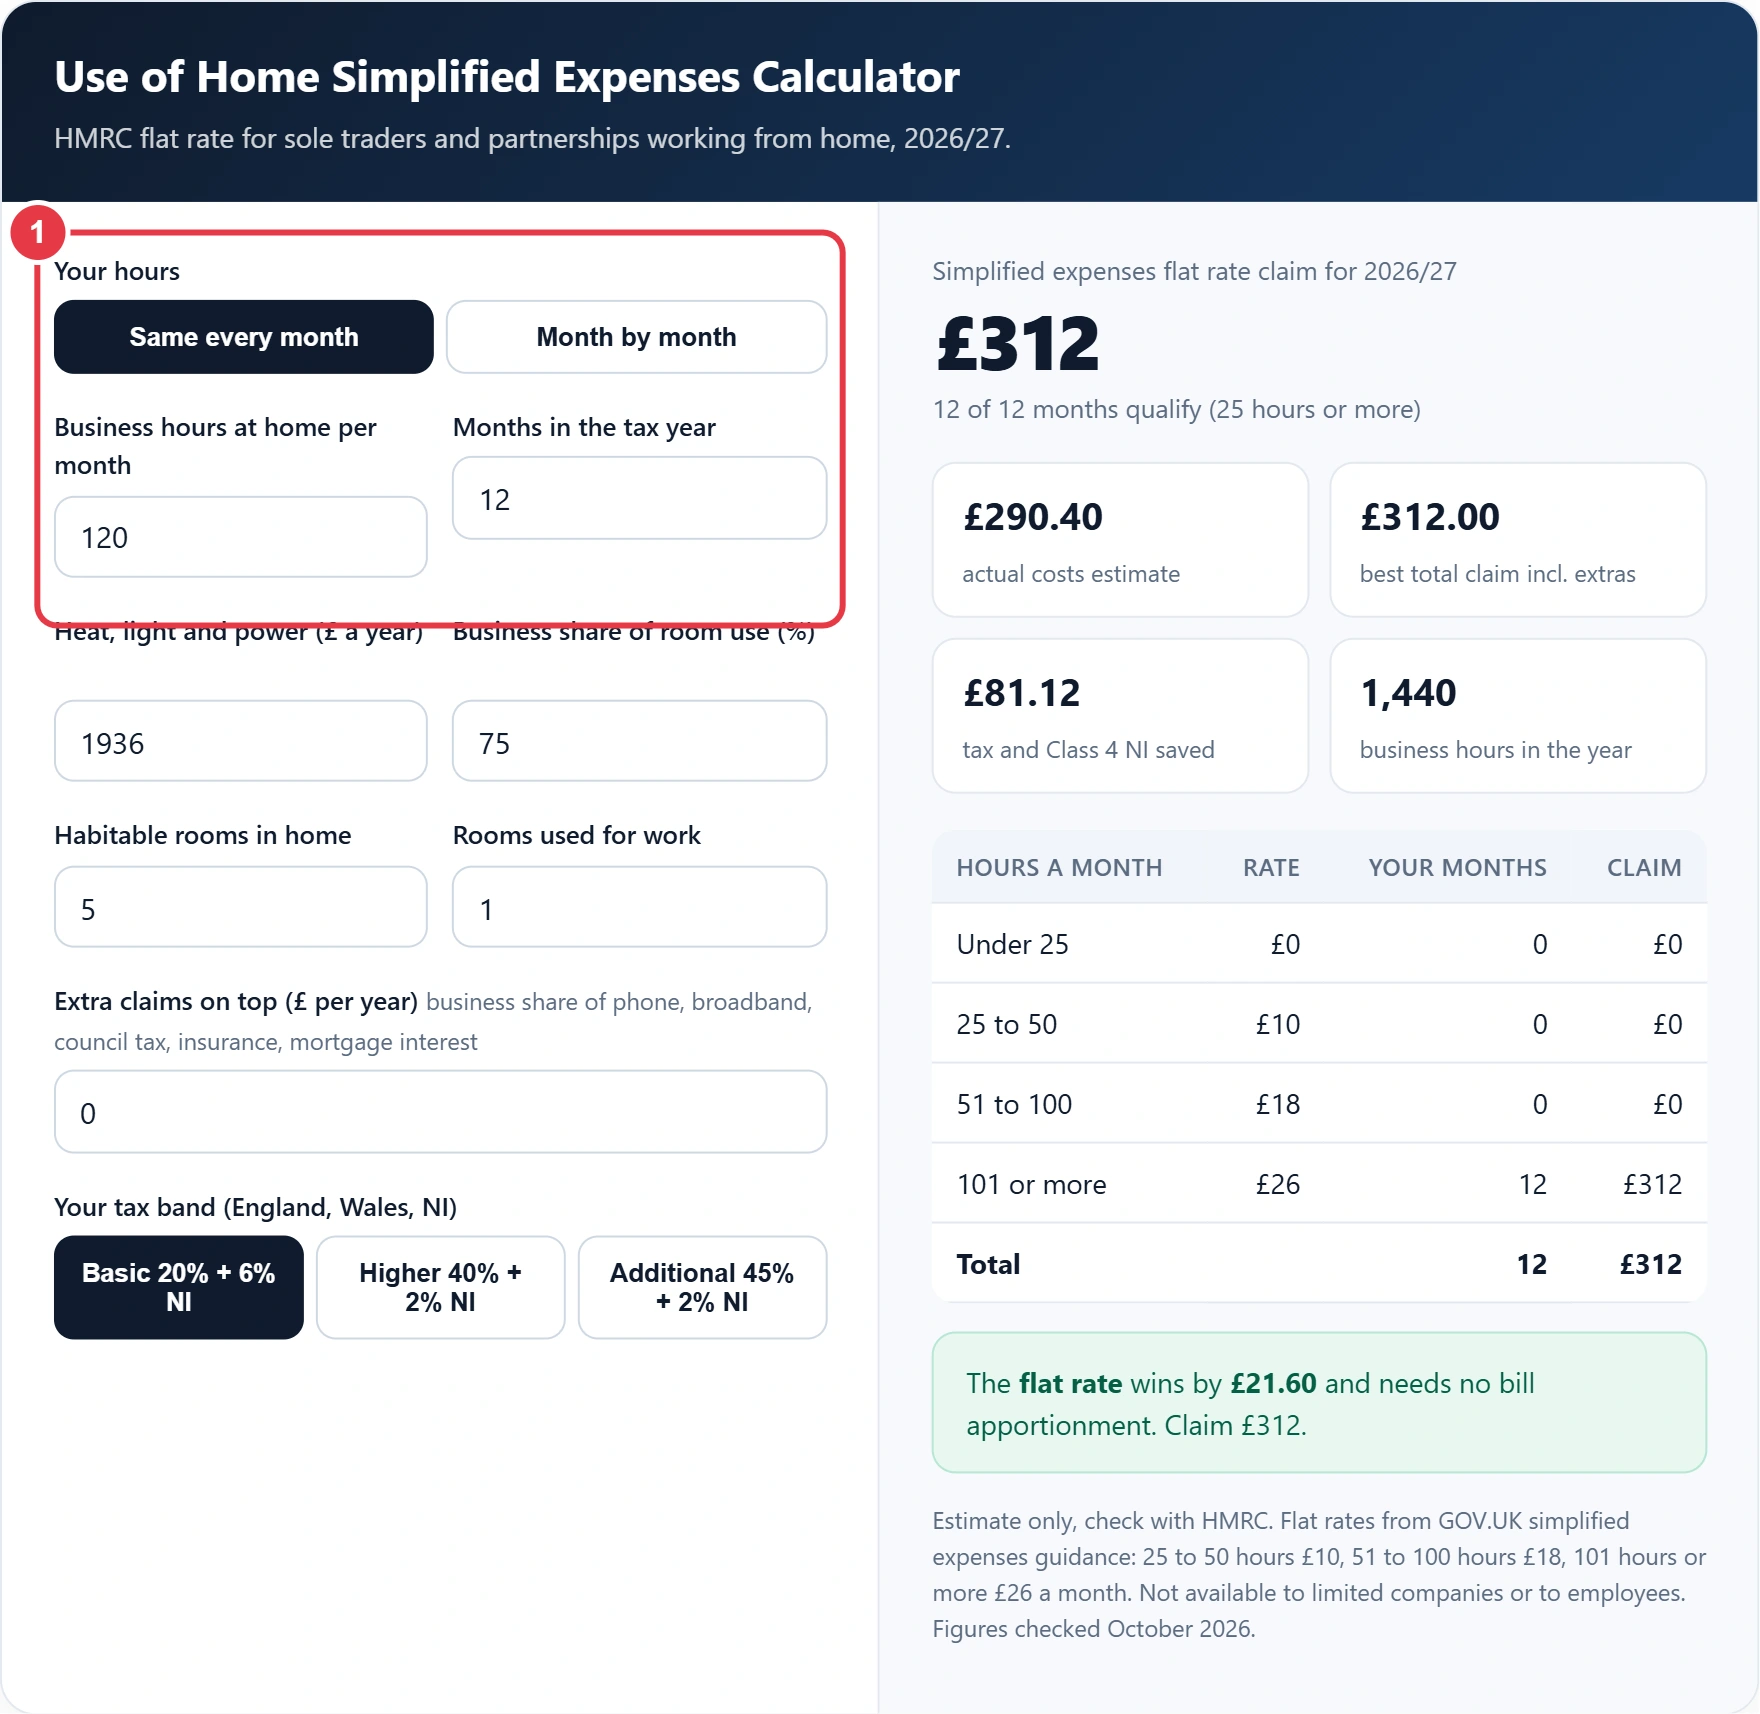Image resolution: width=1760 pixels, height=1714 pixels.
Task: Focus the Extra claims on top field
Action: tap(440, 1112)
